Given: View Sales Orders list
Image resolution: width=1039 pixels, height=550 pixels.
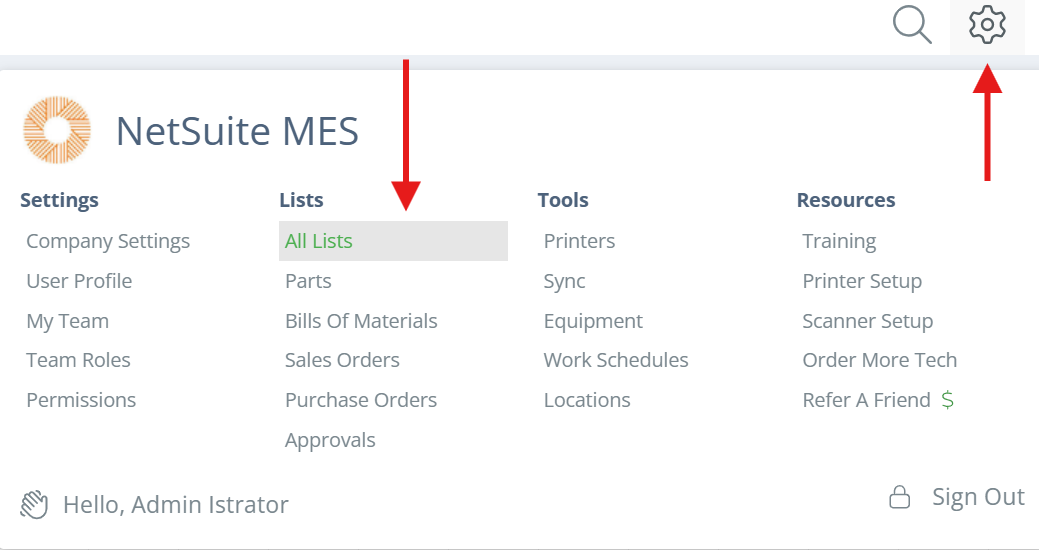Looking at the screenshot, I should point(343,360).
